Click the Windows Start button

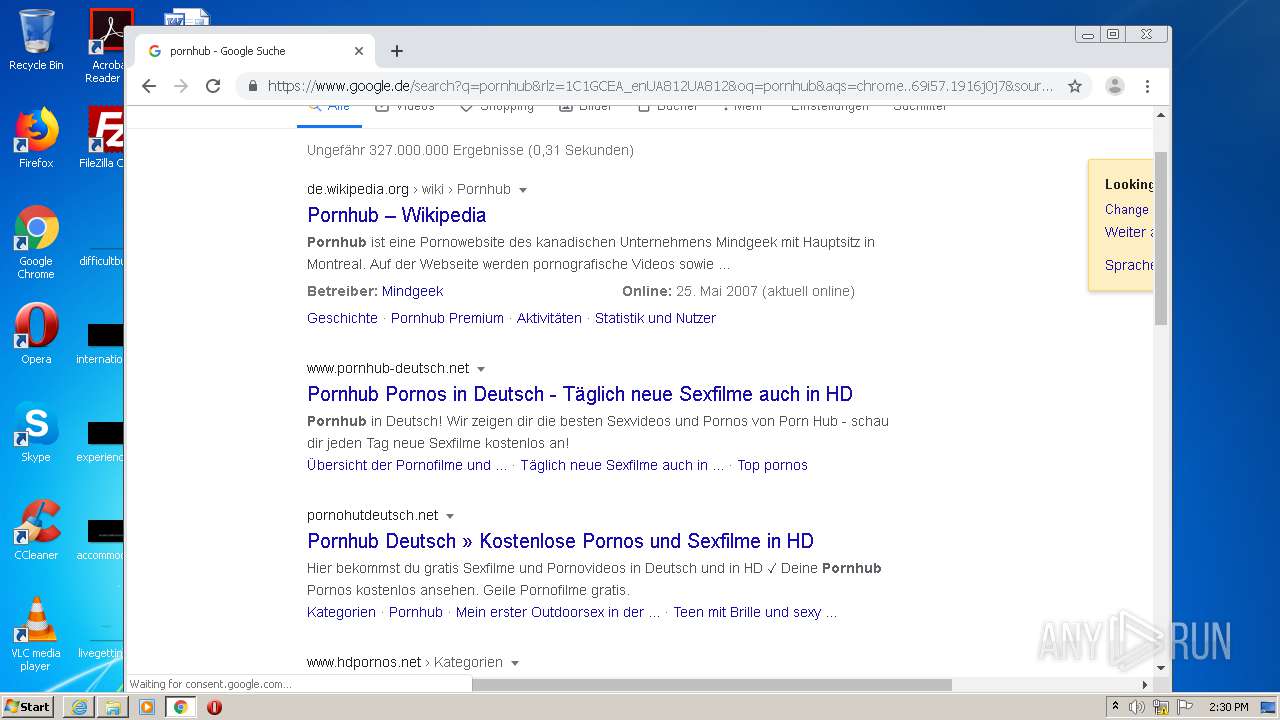28,706
